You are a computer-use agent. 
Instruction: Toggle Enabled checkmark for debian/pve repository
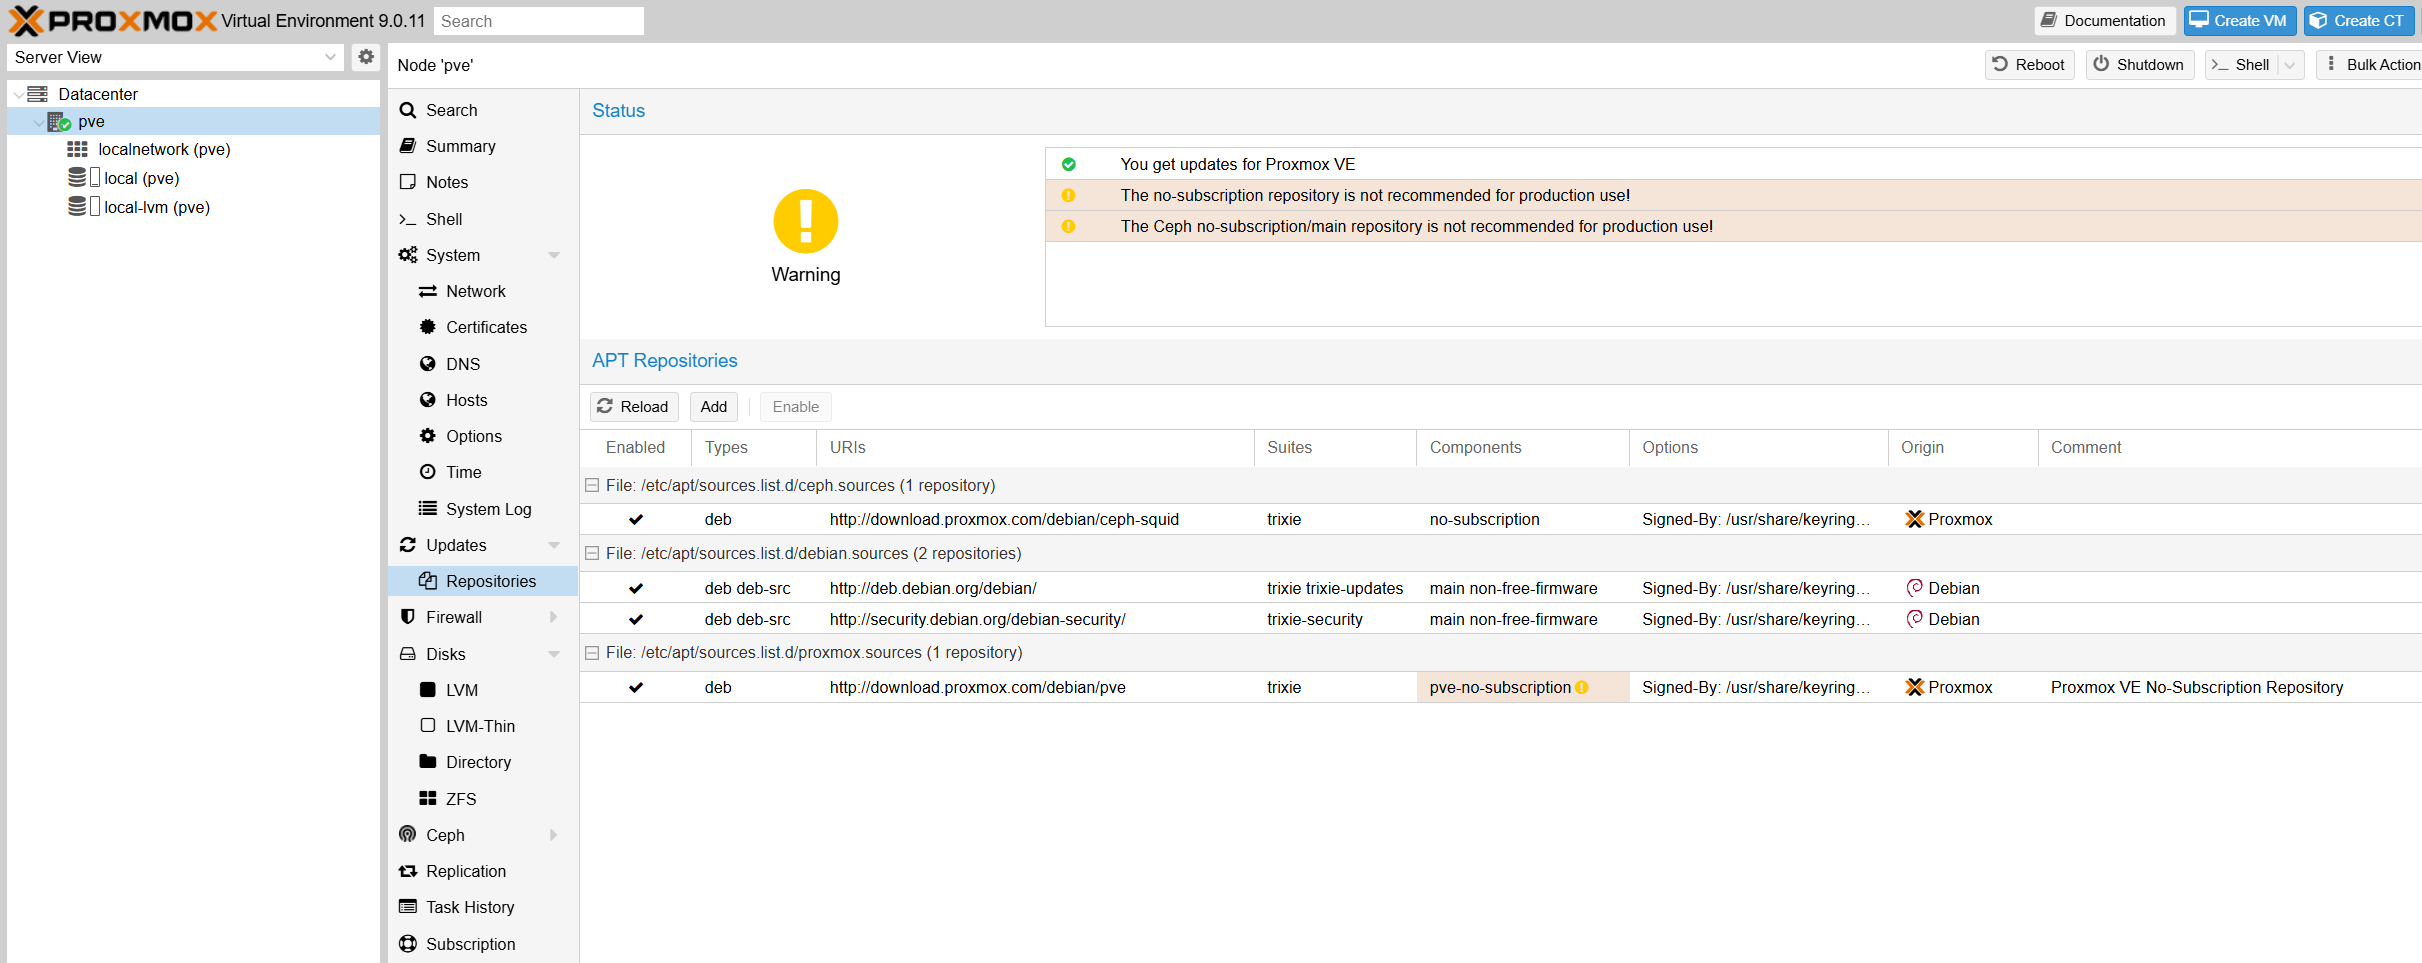tap(636, 687)
